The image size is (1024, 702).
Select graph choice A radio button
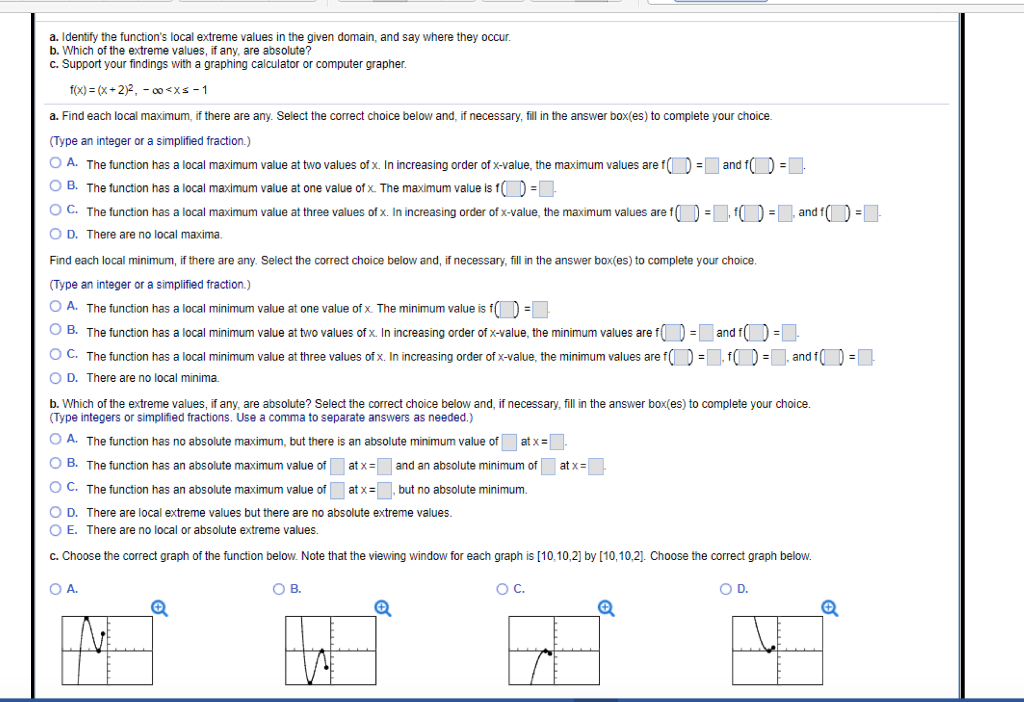pyautogui.click(x=55, y=589)
